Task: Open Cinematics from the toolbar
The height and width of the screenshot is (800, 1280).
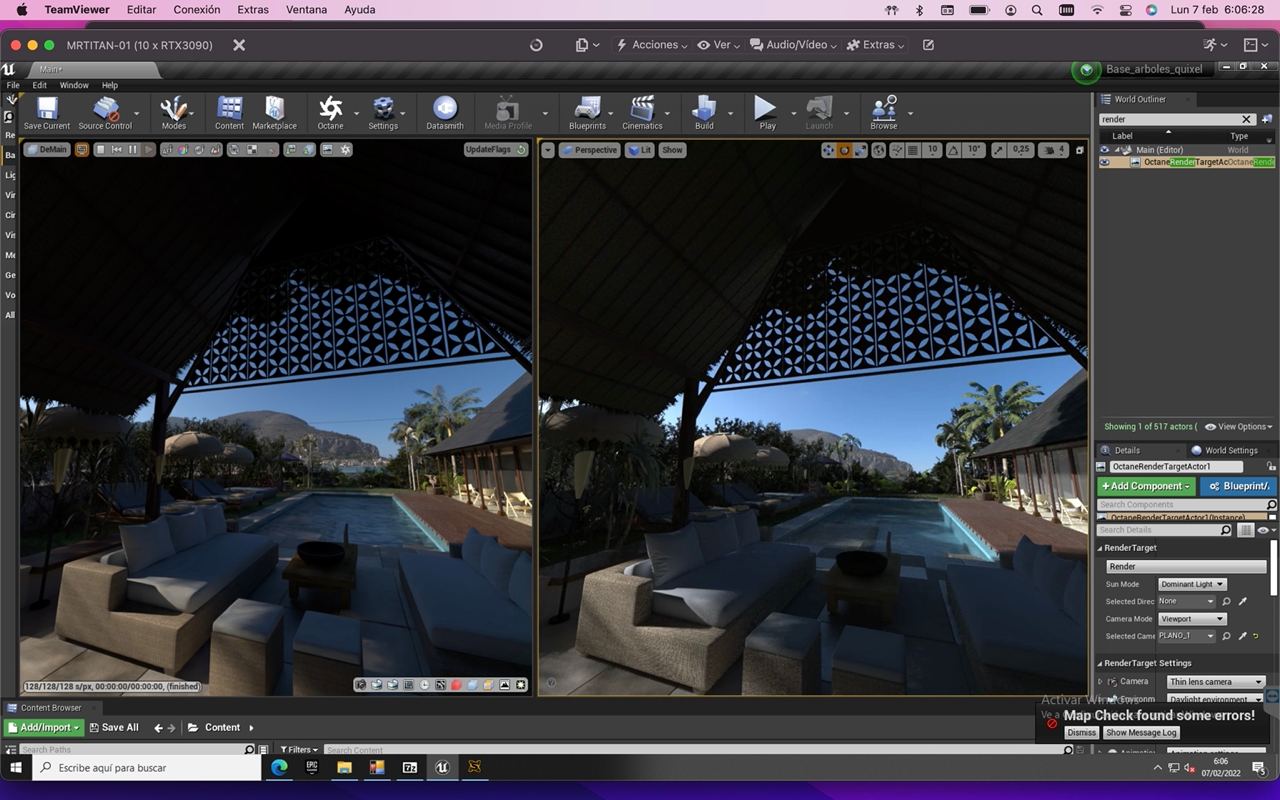Action: (x=642, y=114)
